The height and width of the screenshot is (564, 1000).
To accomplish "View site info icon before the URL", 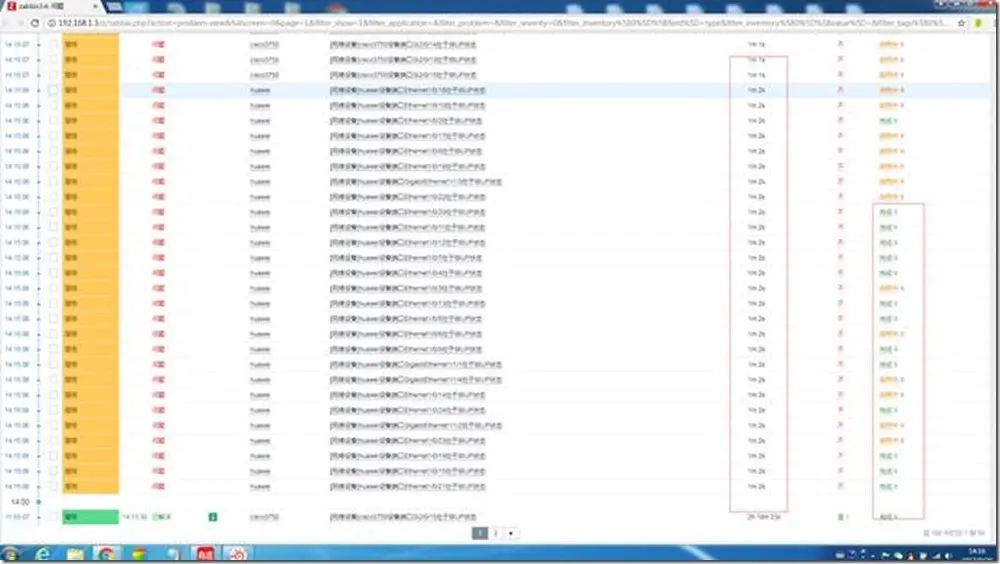I will [52, 23].
